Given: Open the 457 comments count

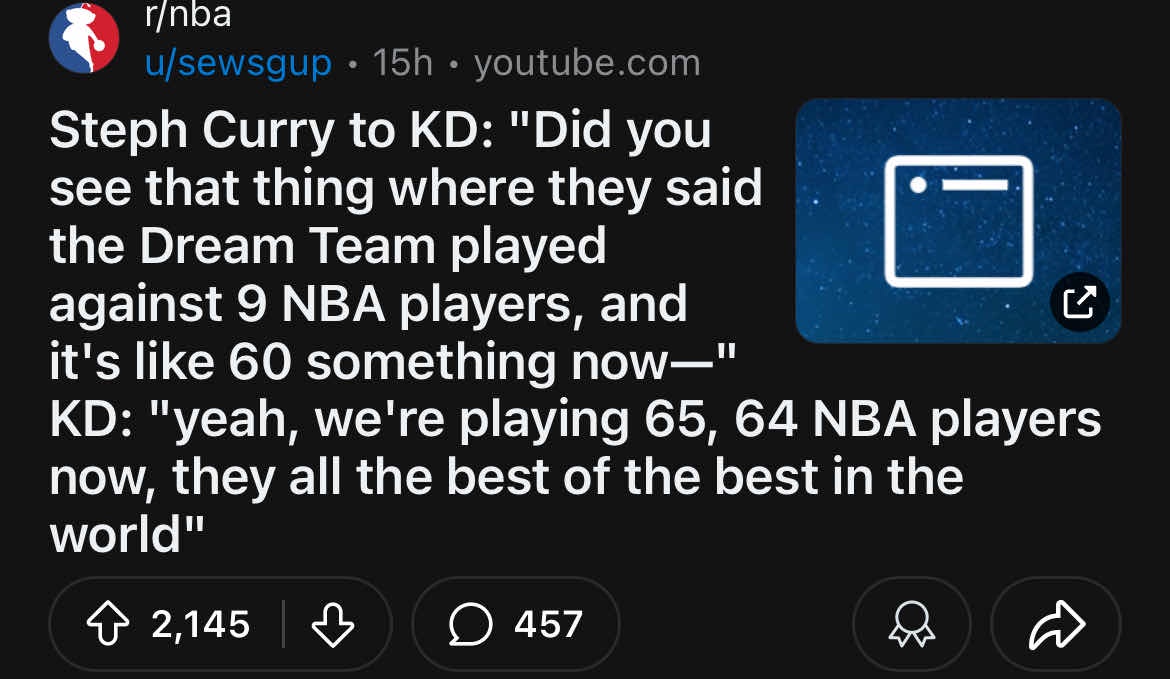Looking at the screenshot, I should click(548, 625).
